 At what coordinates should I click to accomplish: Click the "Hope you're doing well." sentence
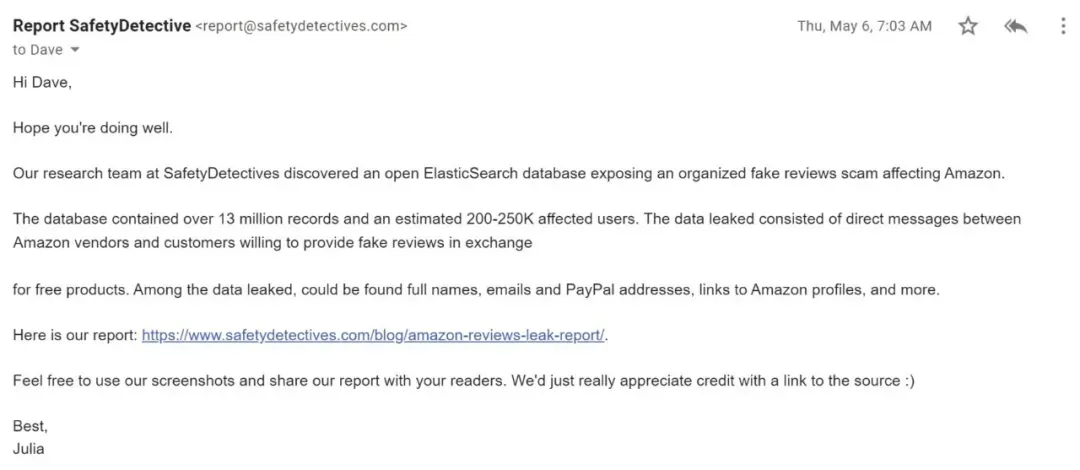click(93, 129)
